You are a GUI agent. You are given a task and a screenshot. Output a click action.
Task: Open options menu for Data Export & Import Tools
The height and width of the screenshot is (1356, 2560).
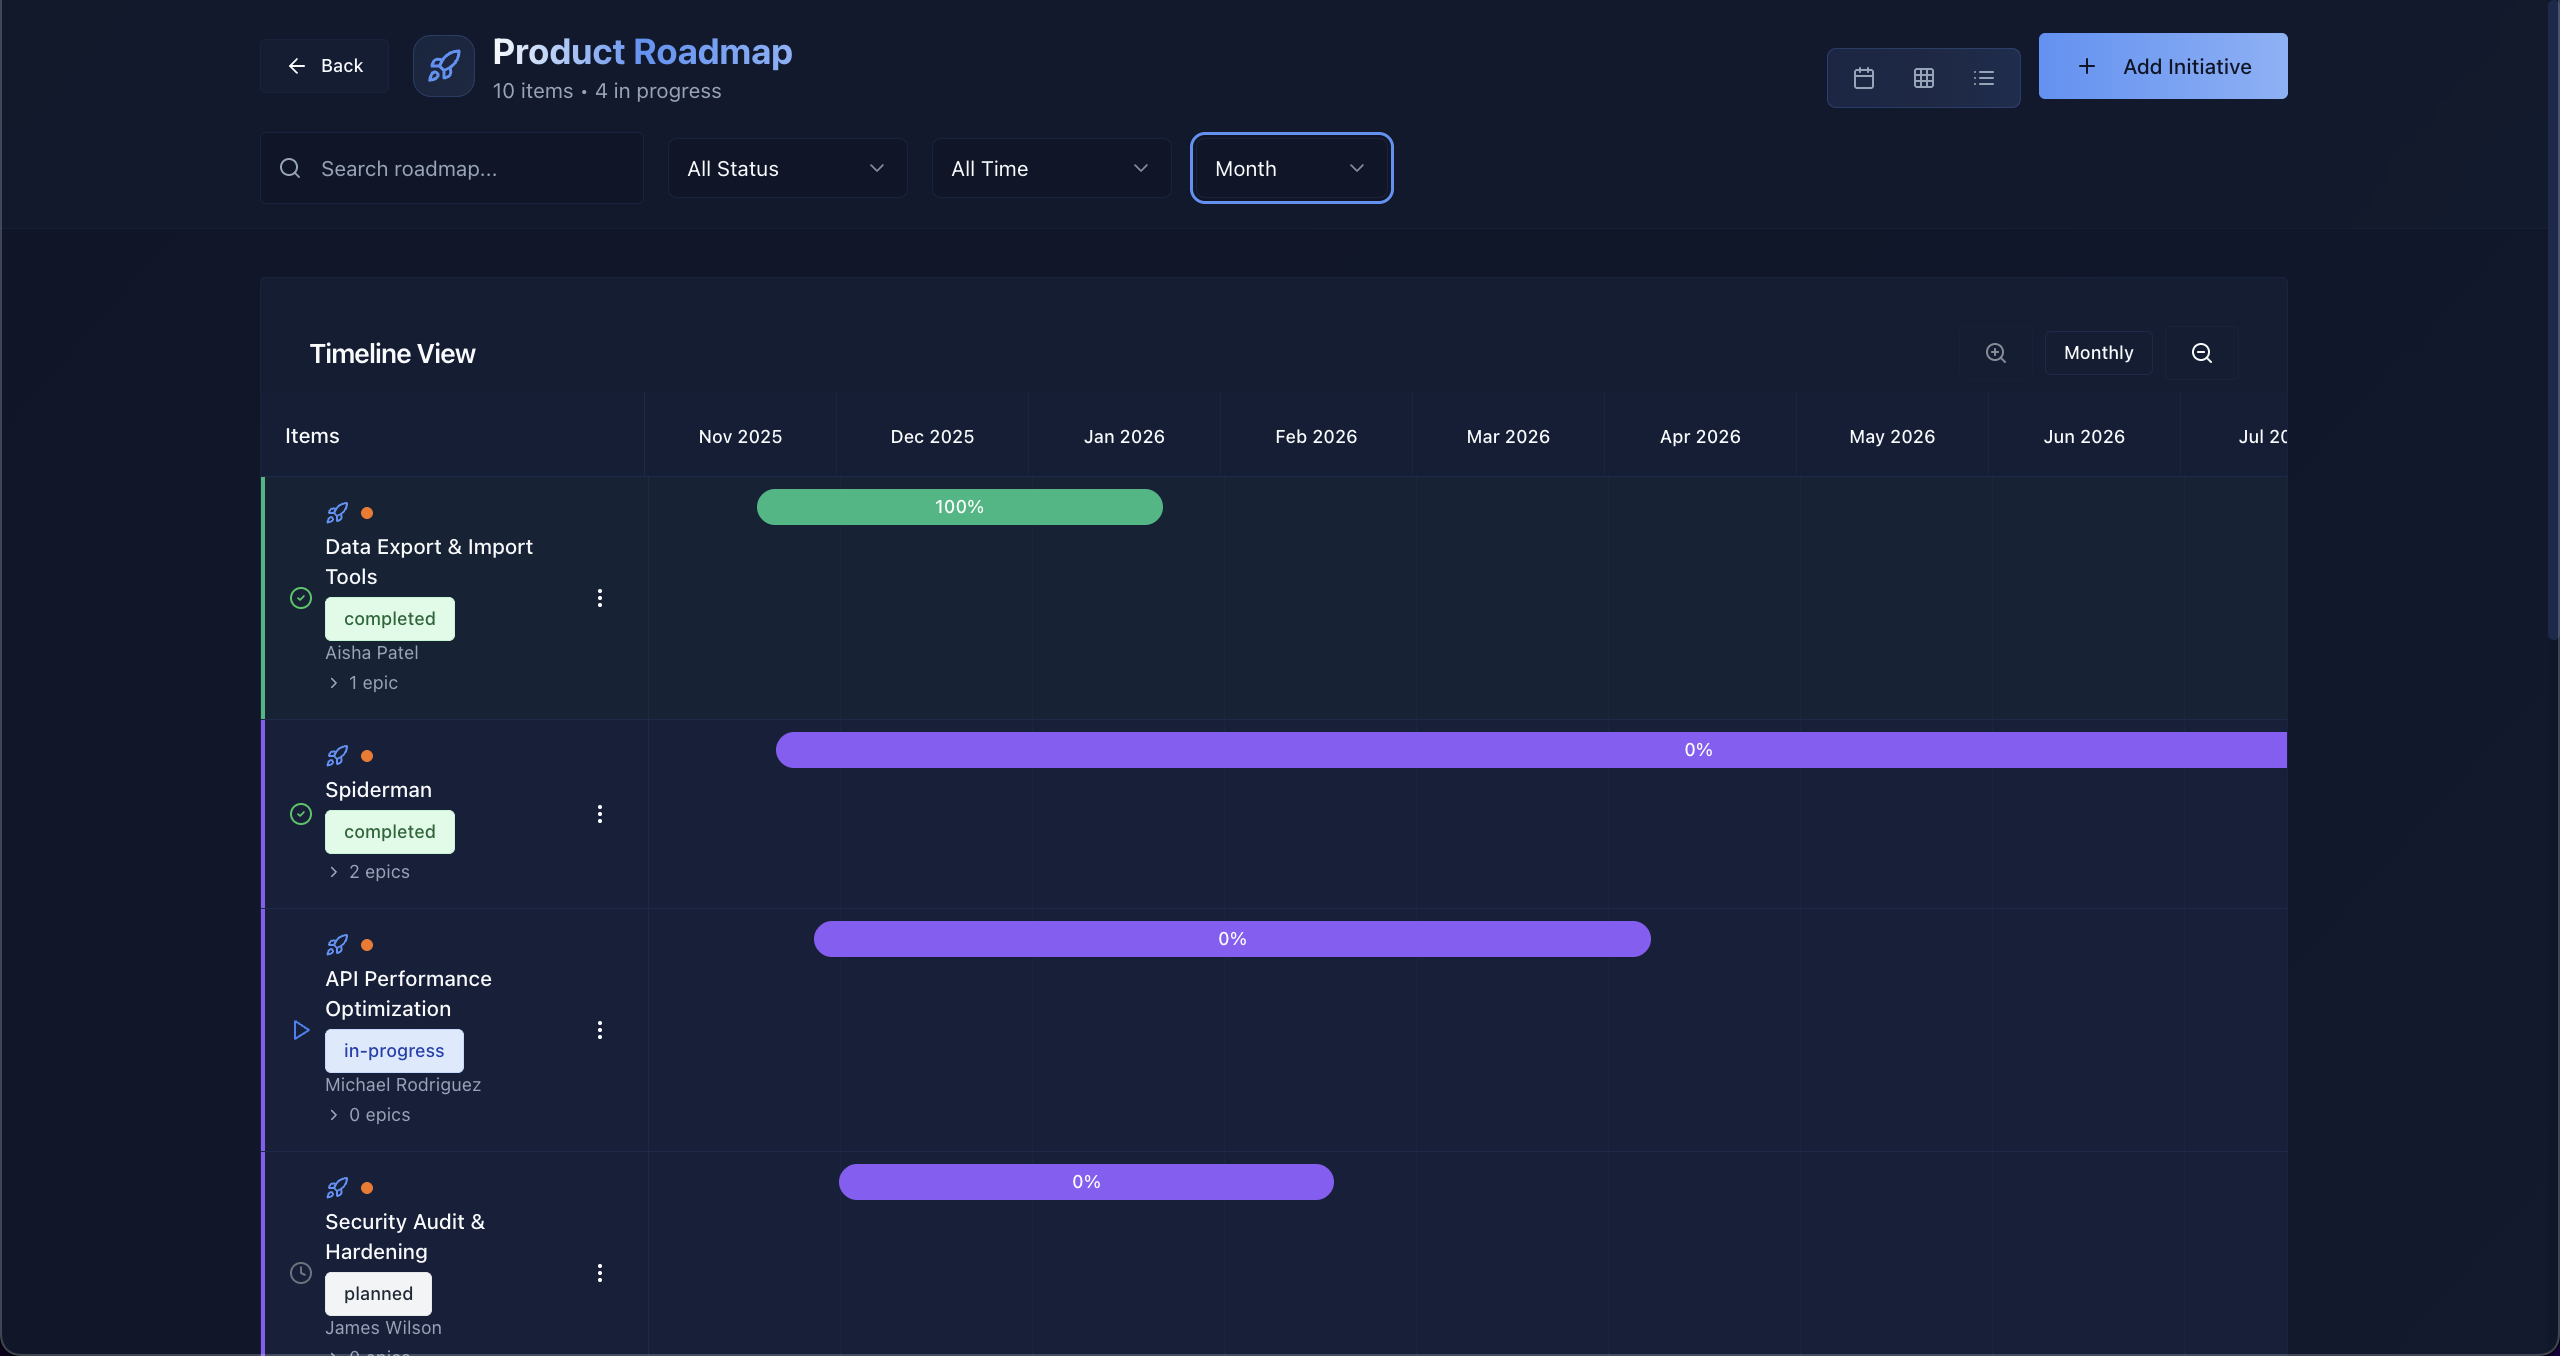[600, 598]
